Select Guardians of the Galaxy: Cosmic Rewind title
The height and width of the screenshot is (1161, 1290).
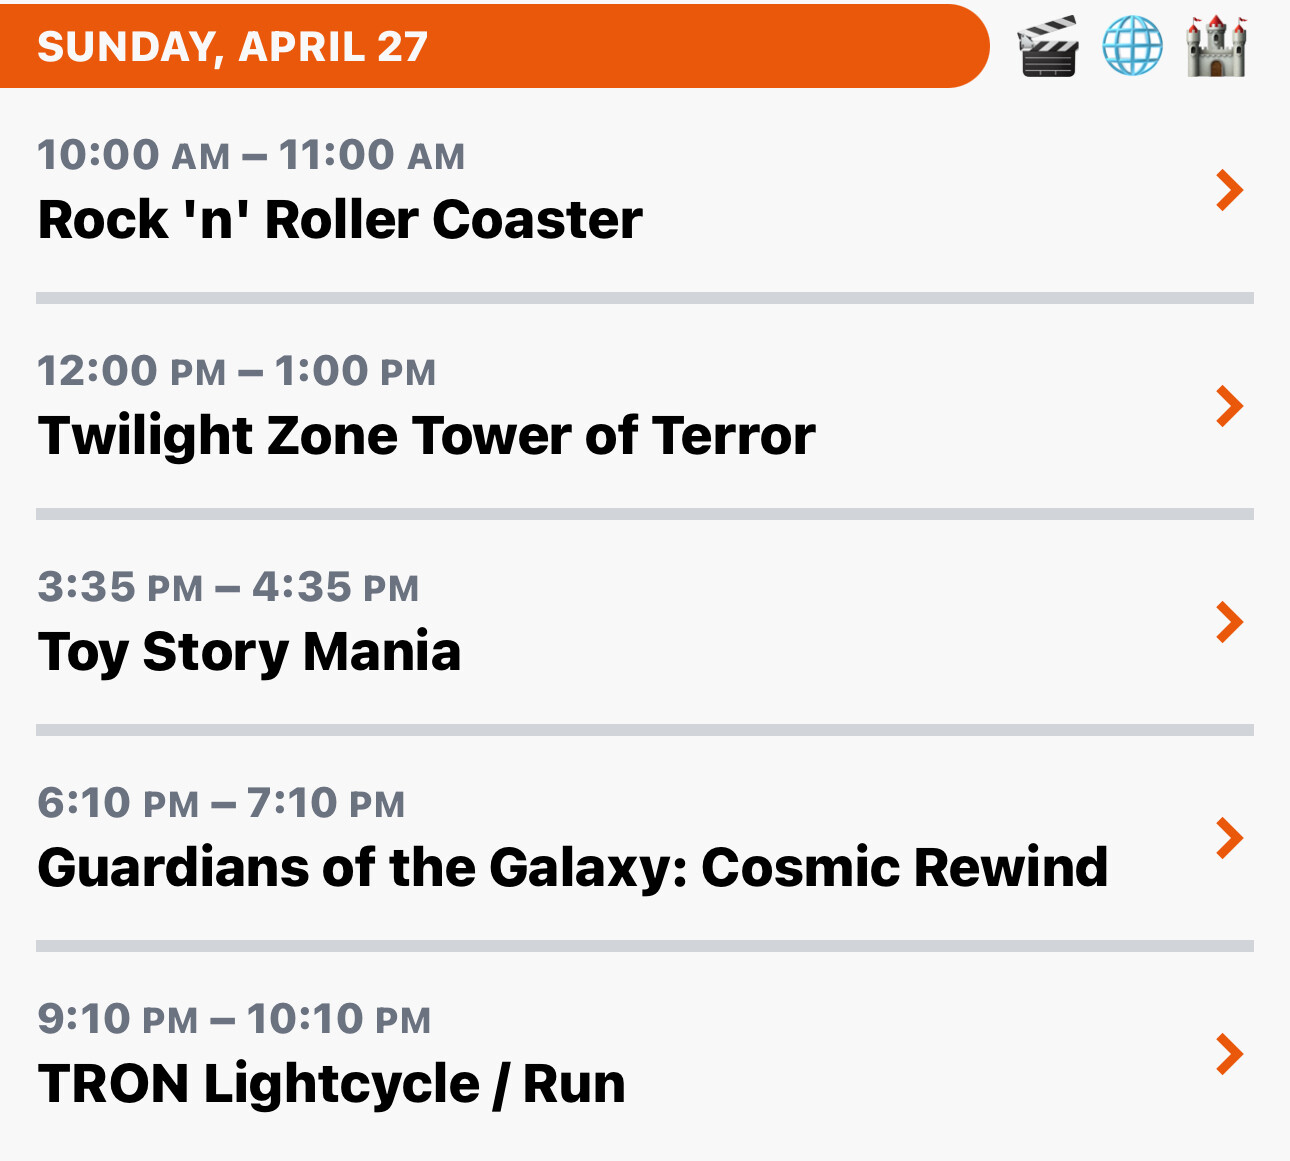click(x=573, y=867)
